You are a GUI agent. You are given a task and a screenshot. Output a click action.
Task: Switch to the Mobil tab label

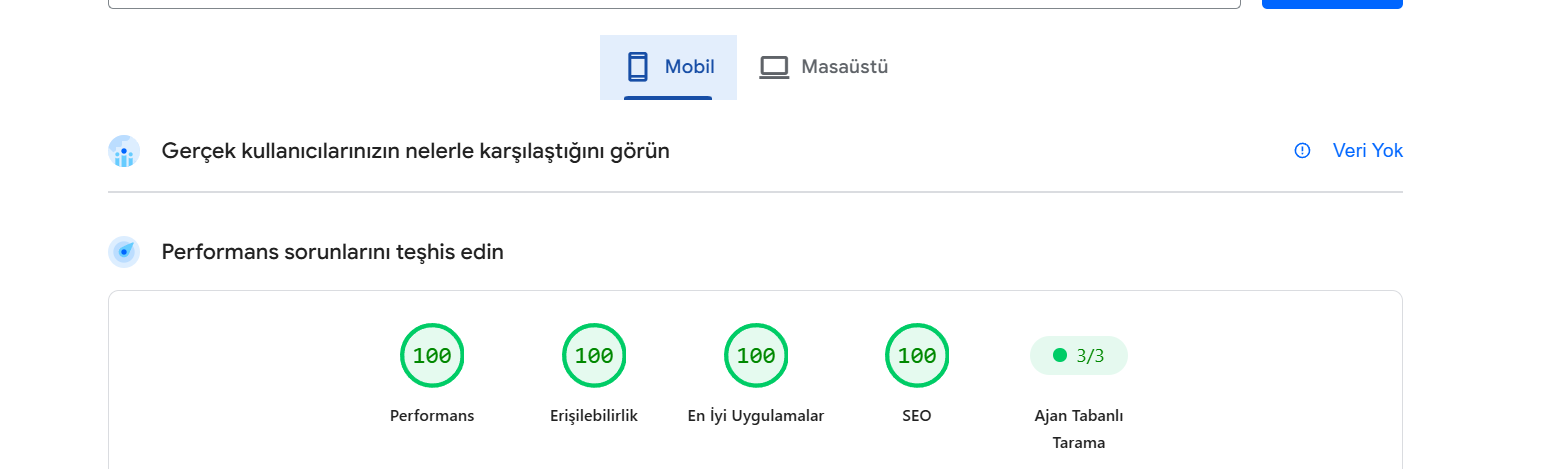coord(690,67)
